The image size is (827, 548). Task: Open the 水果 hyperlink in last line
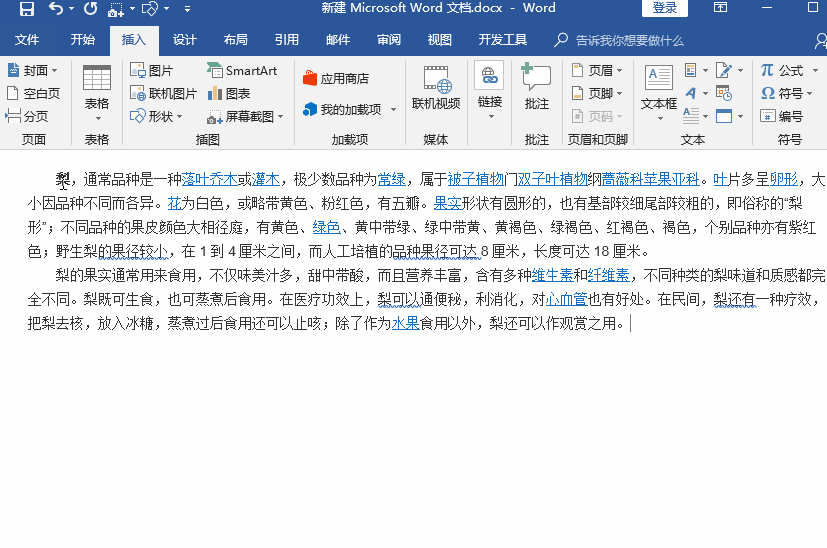[x=405, y=323]
